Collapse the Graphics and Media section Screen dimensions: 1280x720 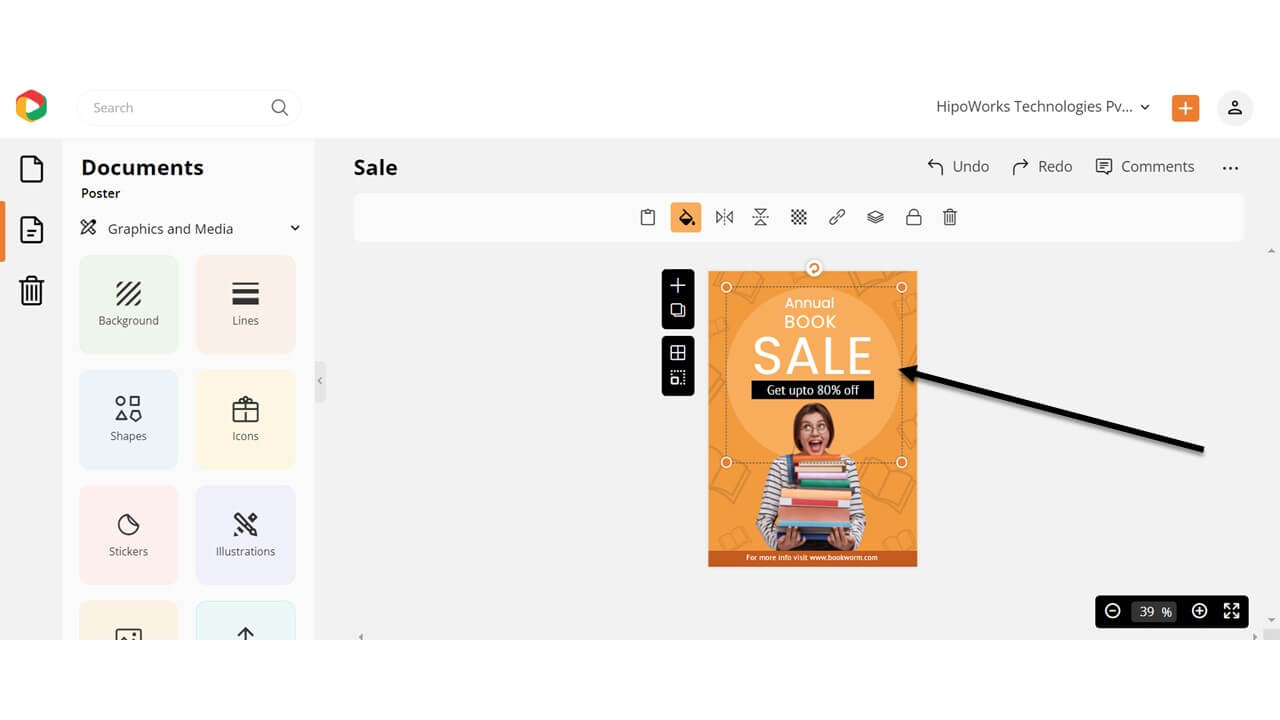click(294, 228)
